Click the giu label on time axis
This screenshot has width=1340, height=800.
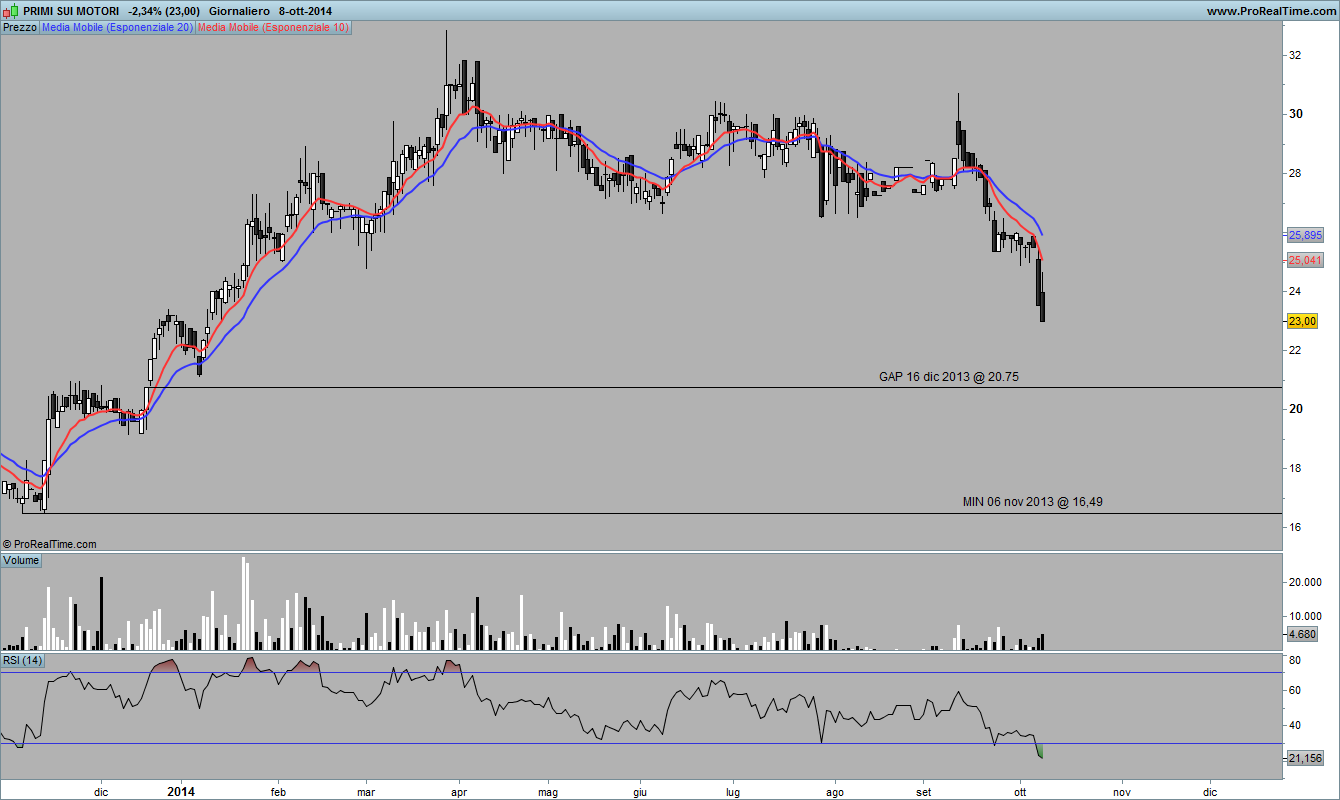pyautogui.click(x=640, y=791)
